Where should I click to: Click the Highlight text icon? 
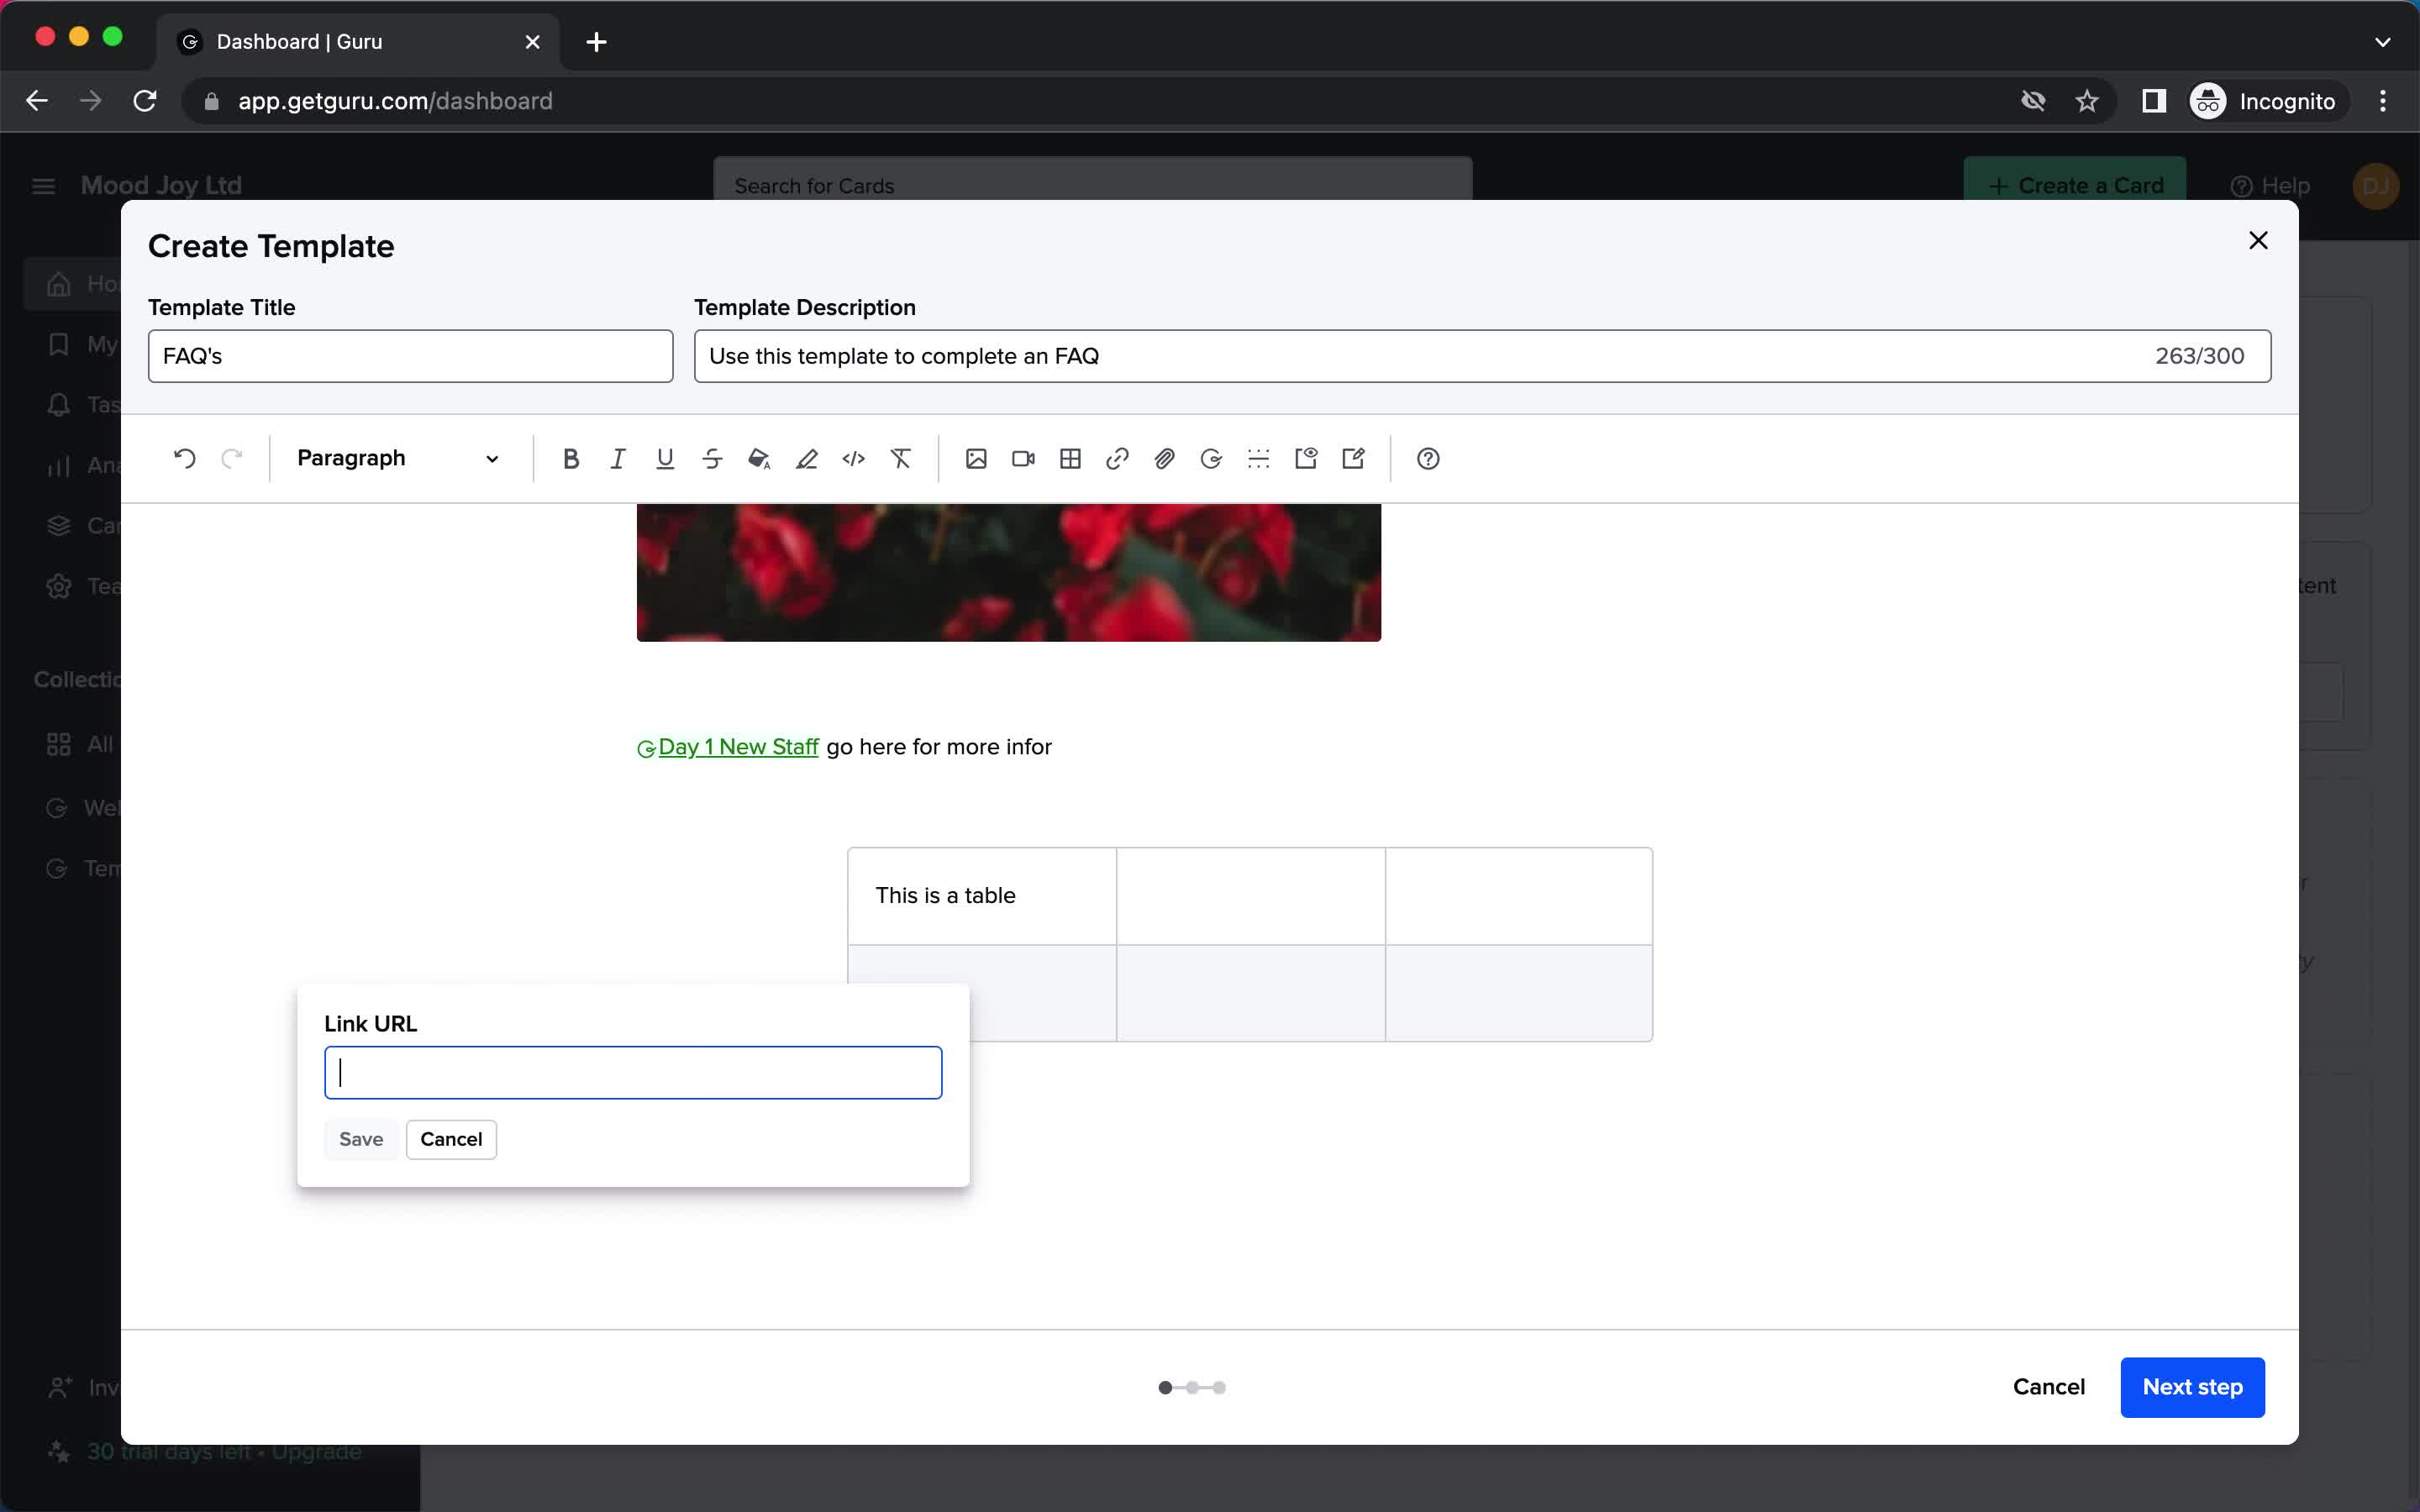tap(807, 458)
